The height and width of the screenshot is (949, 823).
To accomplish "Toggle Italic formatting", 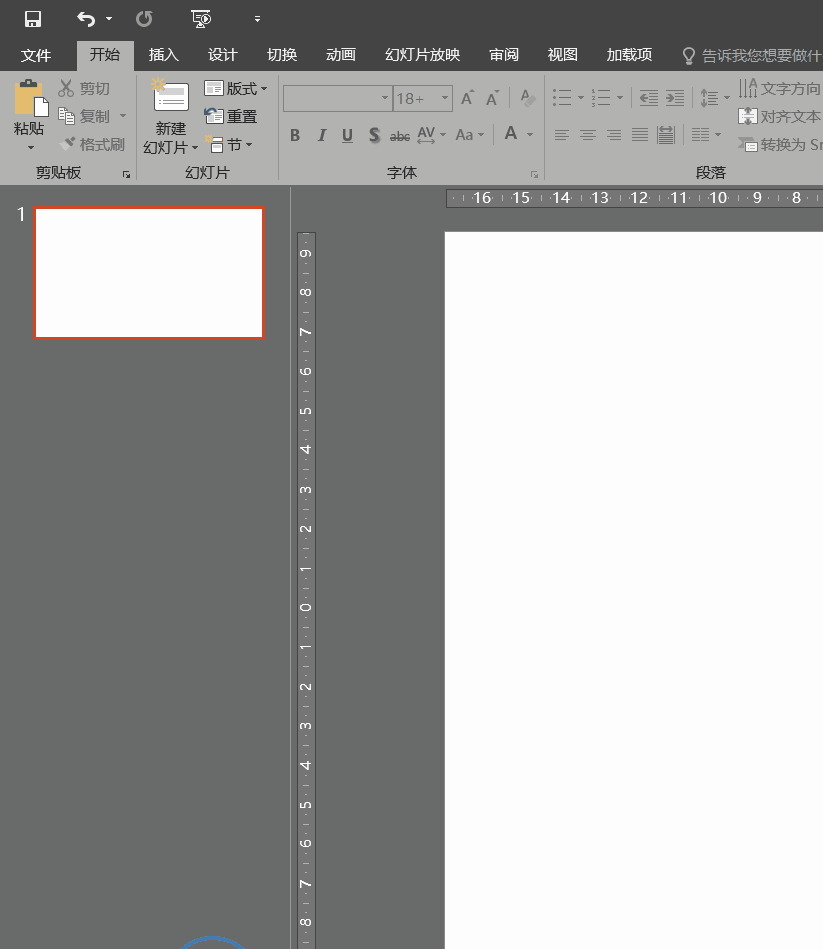I will (321, 135).
